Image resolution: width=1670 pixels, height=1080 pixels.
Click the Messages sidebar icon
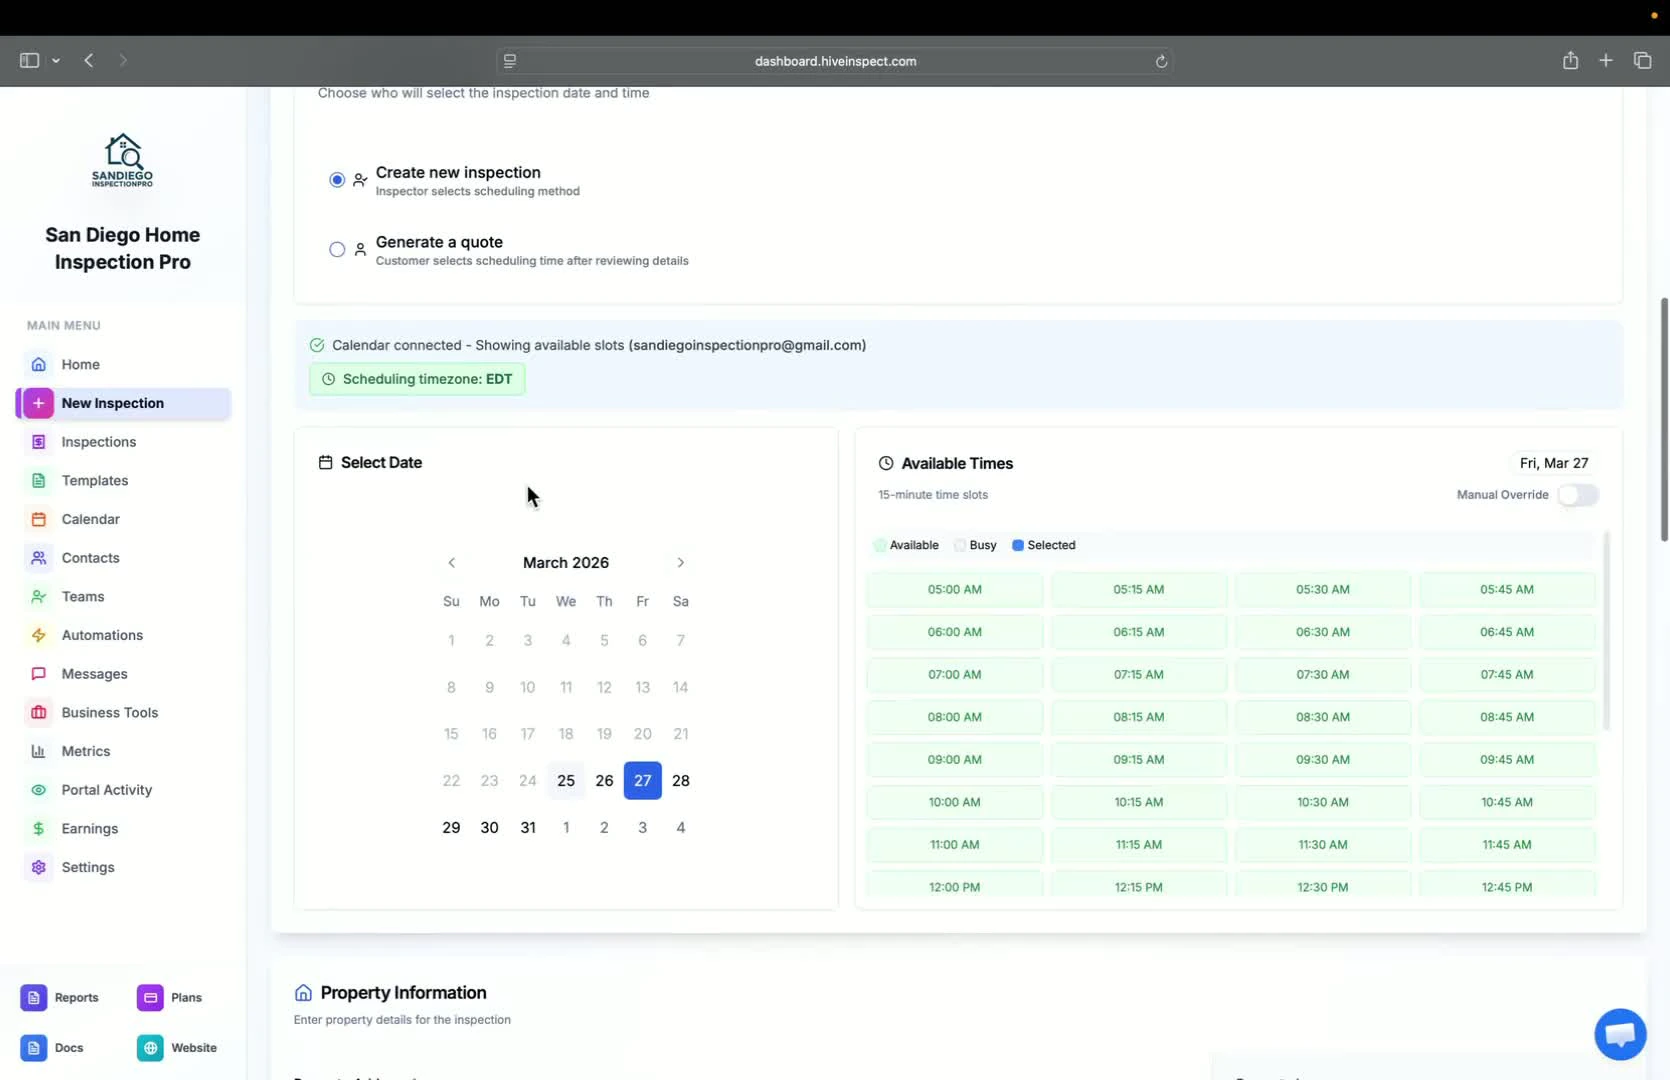[x=38, y=674]
